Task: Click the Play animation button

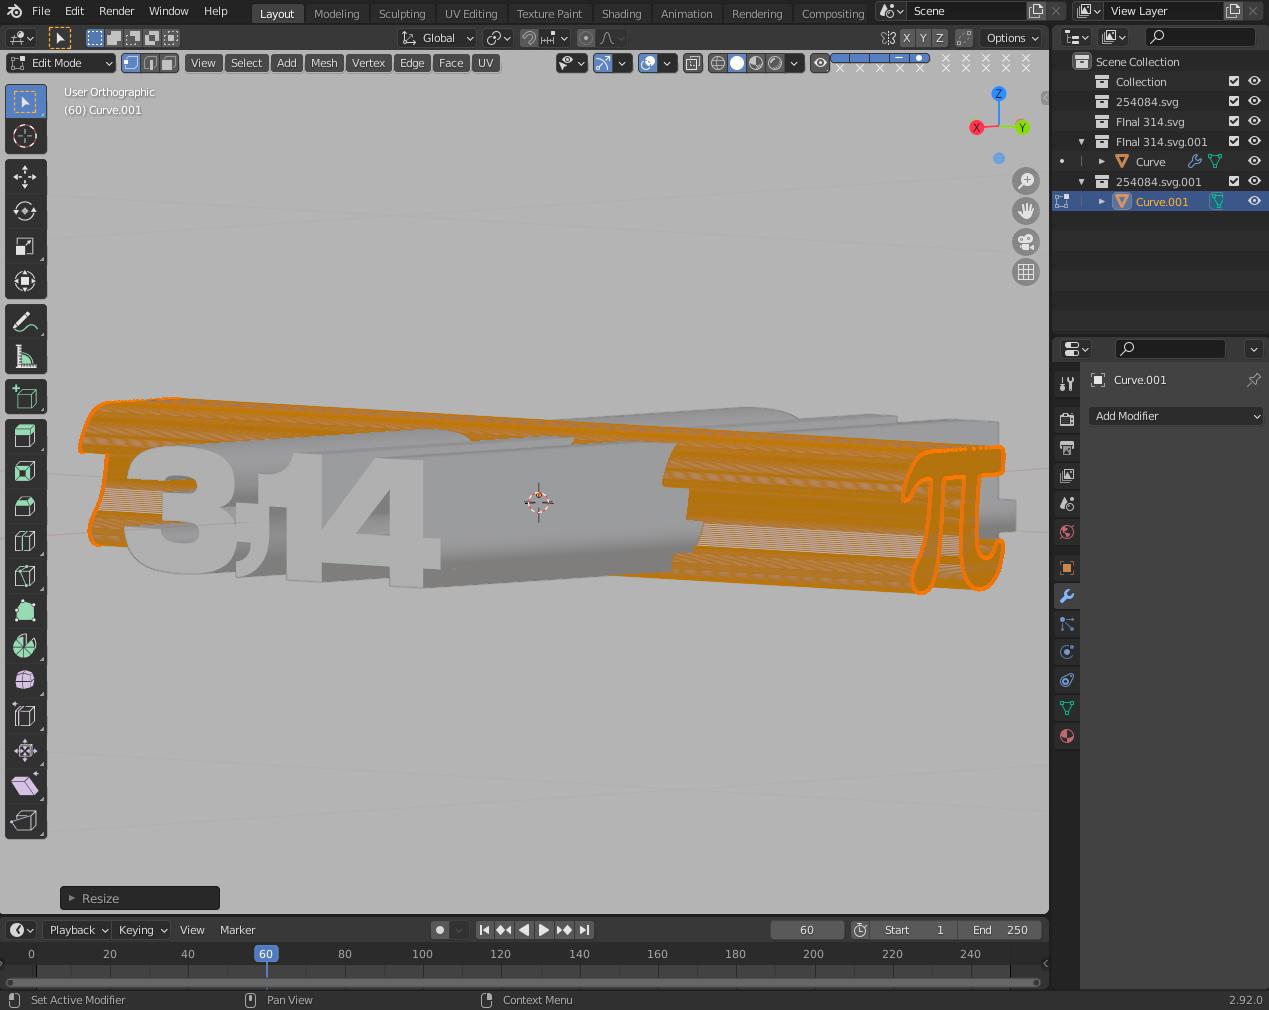Action: tap(544, 930)
